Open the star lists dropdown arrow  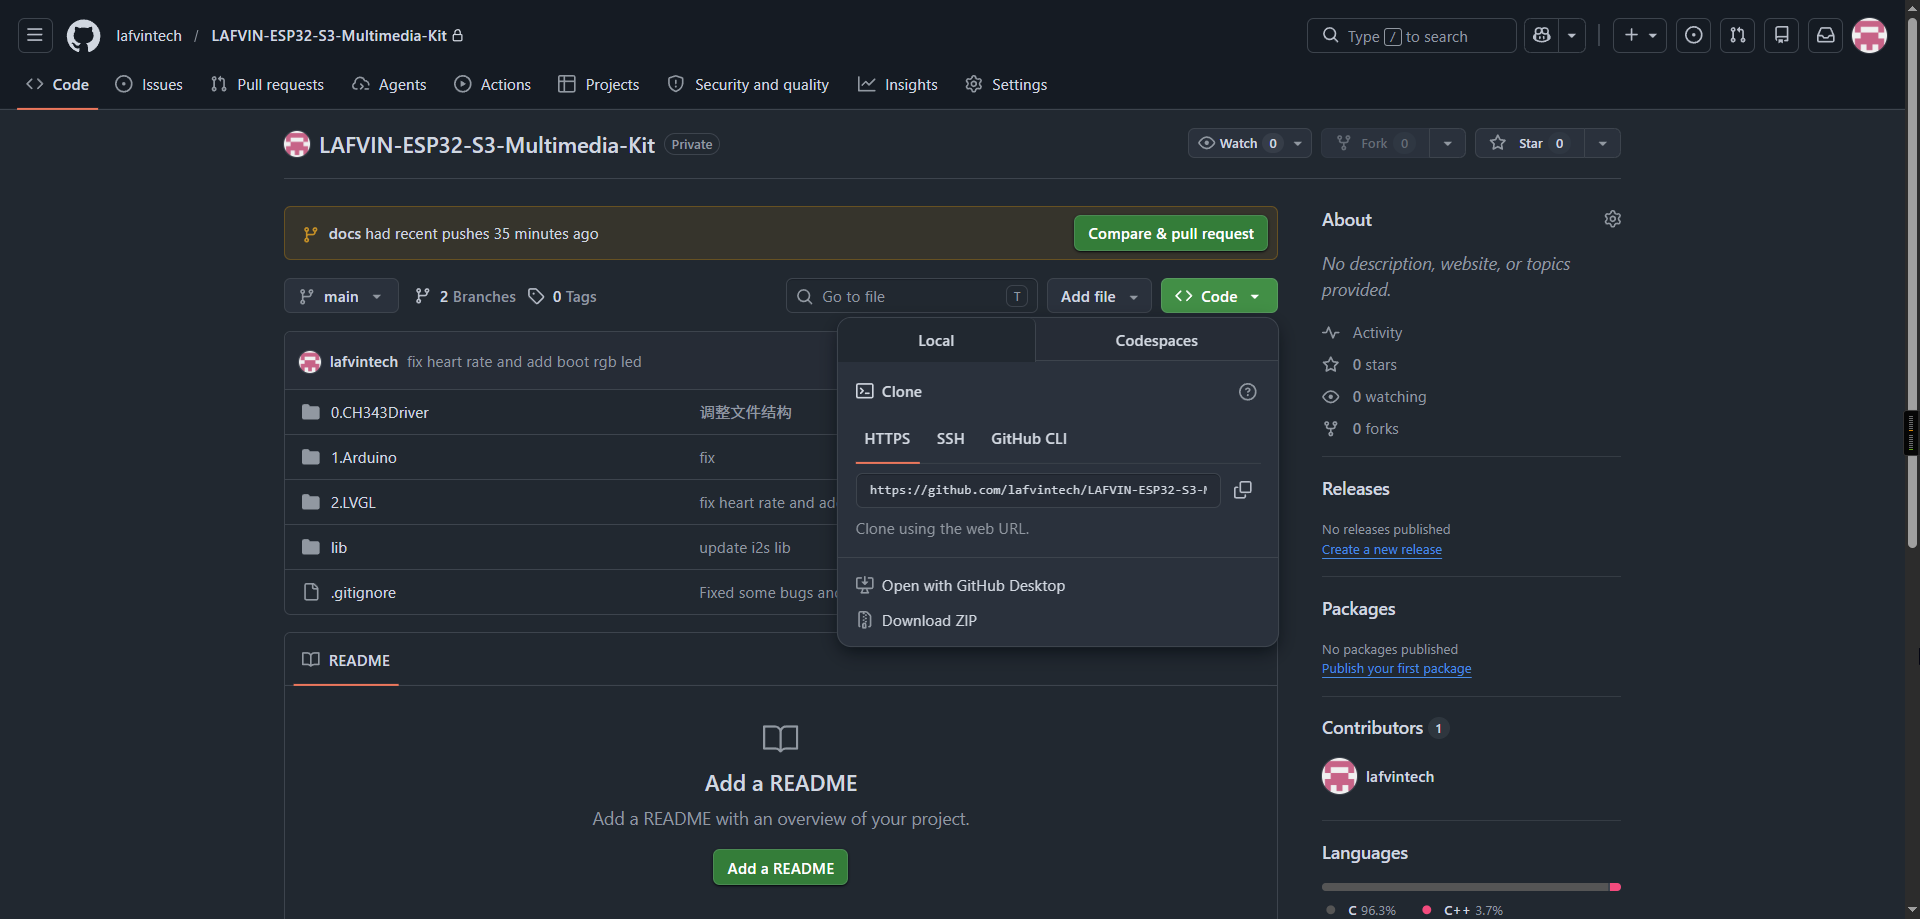coord(1602,143)
